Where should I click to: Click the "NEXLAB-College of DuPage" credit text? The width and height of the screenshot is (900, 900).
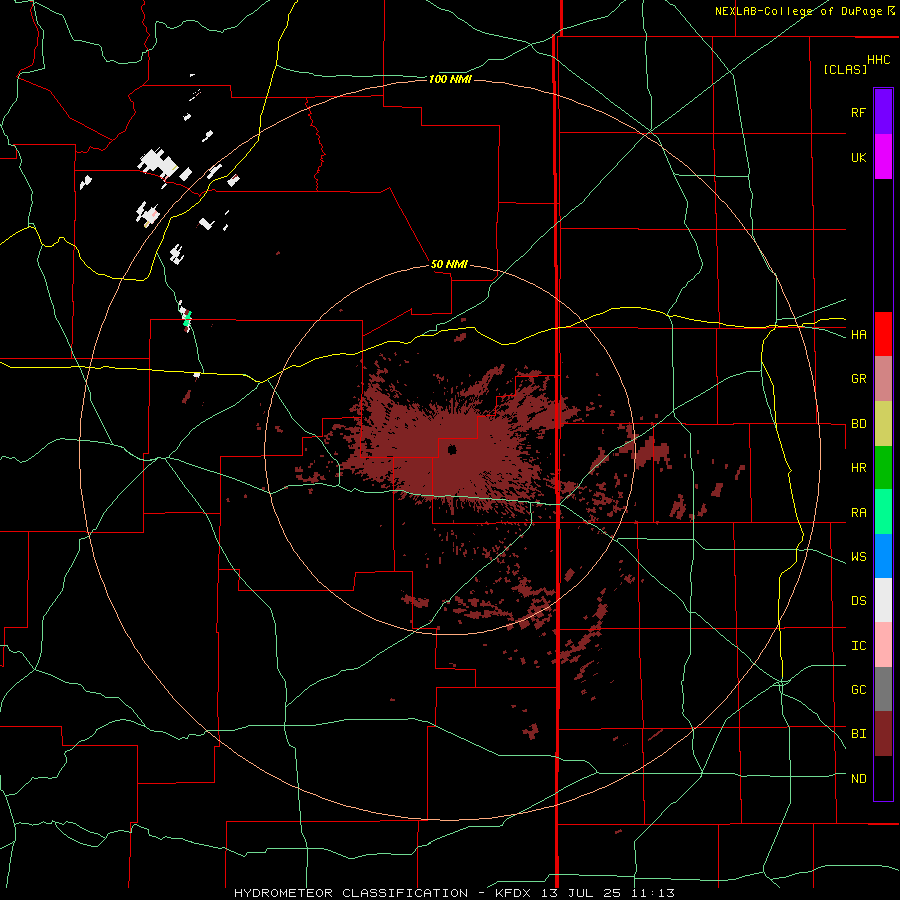coord(798,11)
